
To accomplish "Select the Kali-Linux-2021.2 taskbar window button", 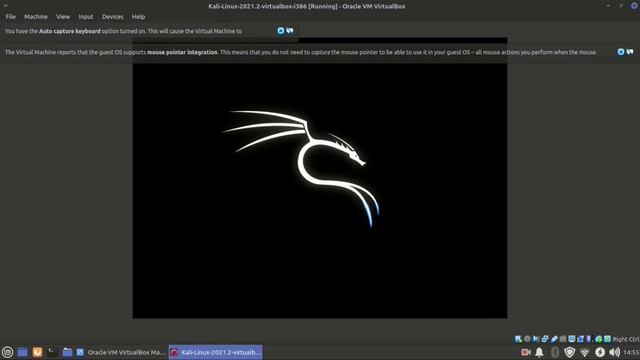I will point(216,352).
